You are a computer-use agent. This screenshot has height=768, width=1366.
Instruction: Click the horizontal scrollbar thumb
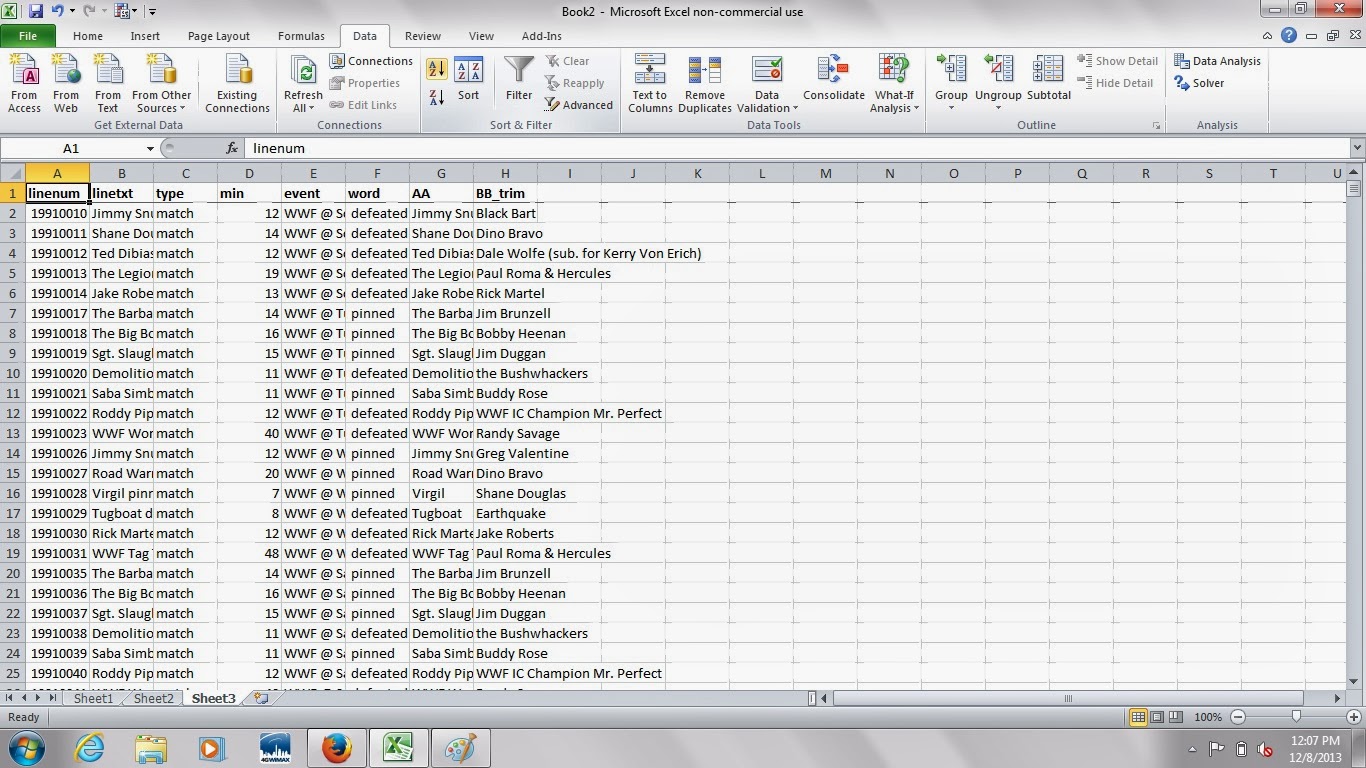click(1068, 698)
